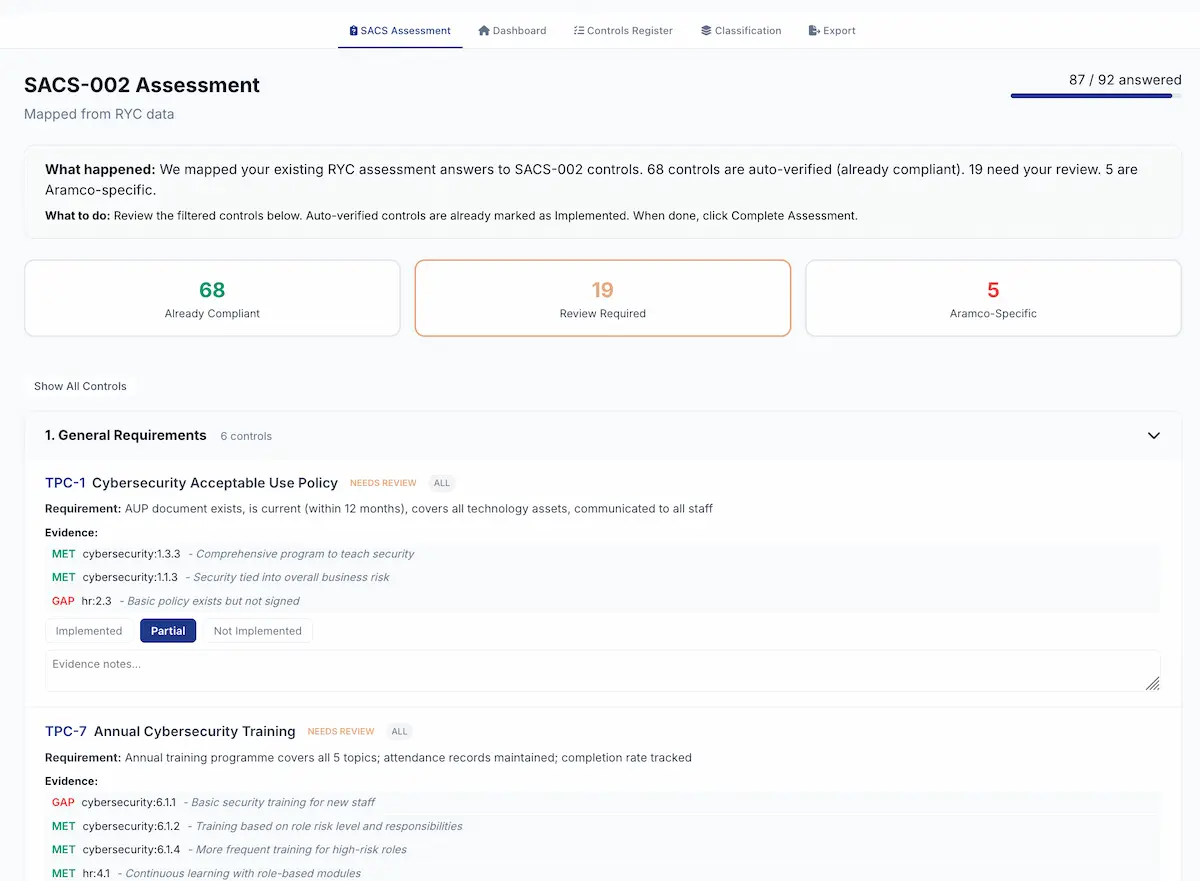Switch to the Dashboard tab
Screen dimensions: 1200x881
point(512,30)
